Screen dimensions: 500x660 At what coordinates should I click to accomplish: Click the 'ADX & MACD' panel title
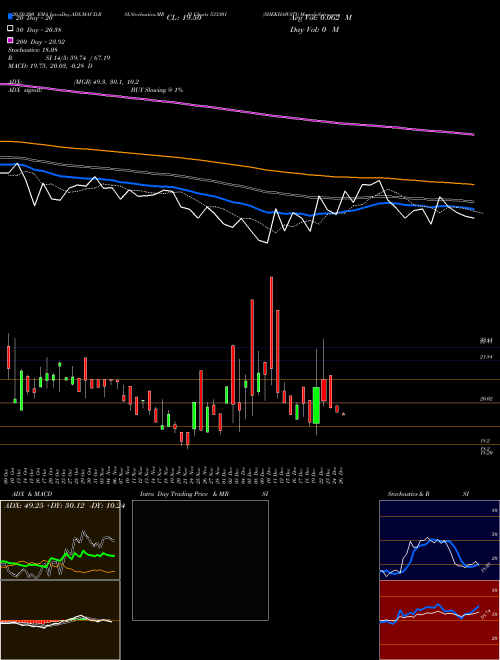tap(32, 494)
